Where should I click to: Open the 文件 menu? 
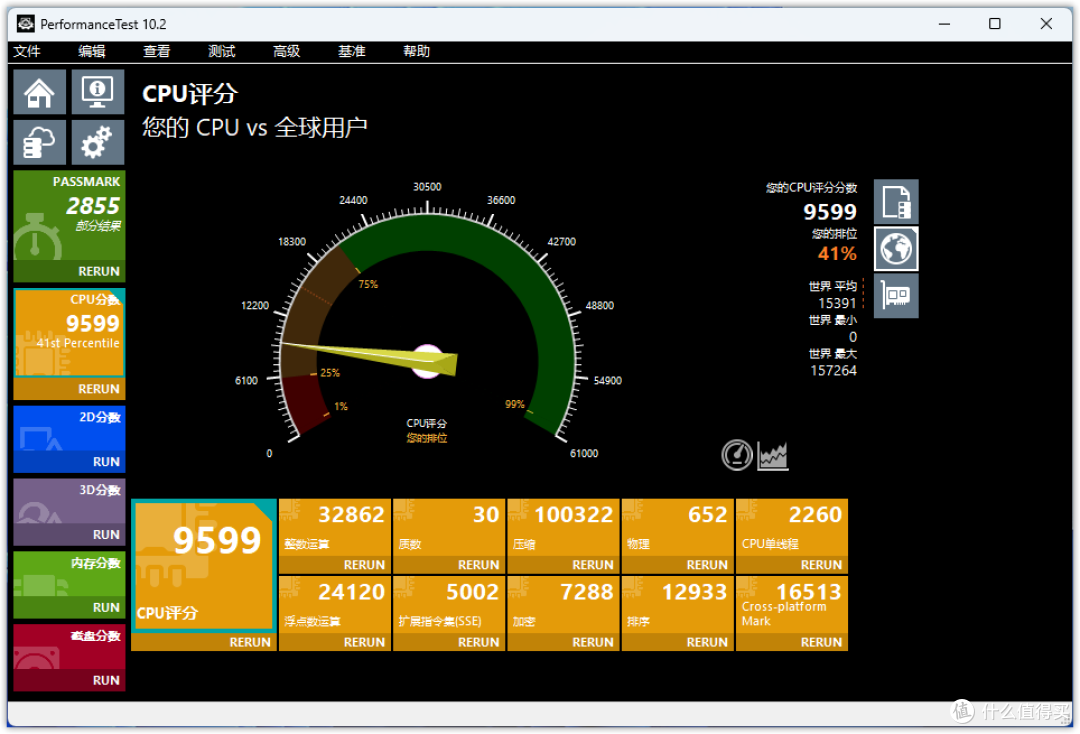pos(28,52)
